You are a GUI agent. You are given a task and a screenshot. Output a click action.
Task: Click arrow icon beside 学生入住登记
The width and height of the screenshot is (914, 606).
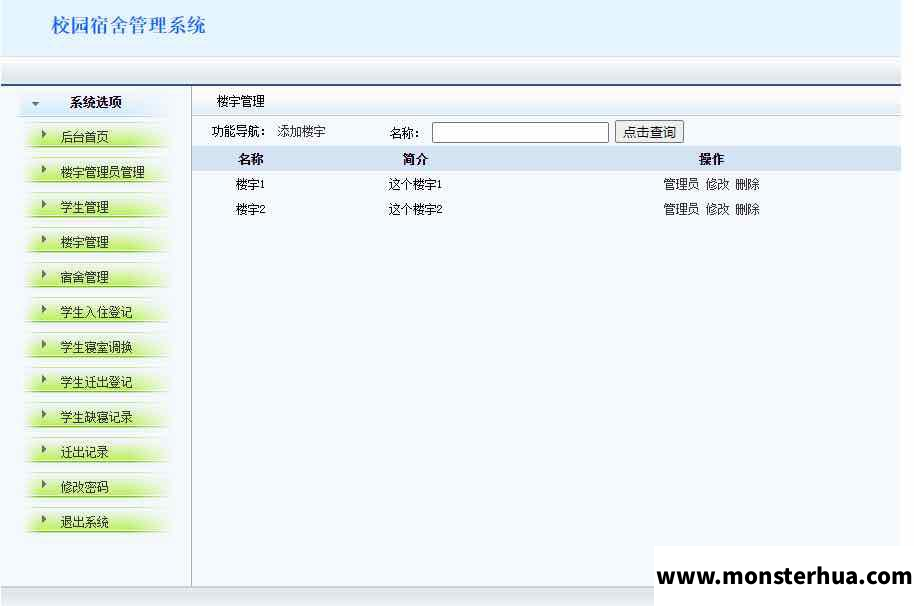pyautogui.click(x=44, y=309)
